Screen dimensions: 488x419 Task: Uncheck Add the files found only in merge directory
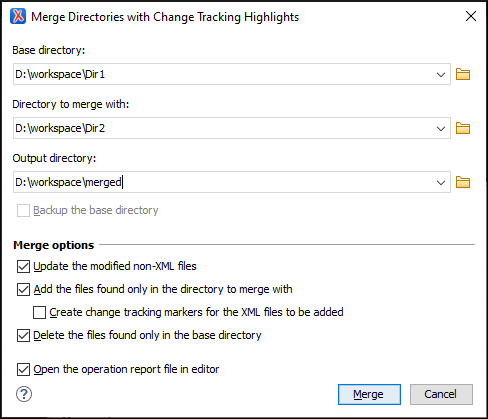click(x=23, y=290)
